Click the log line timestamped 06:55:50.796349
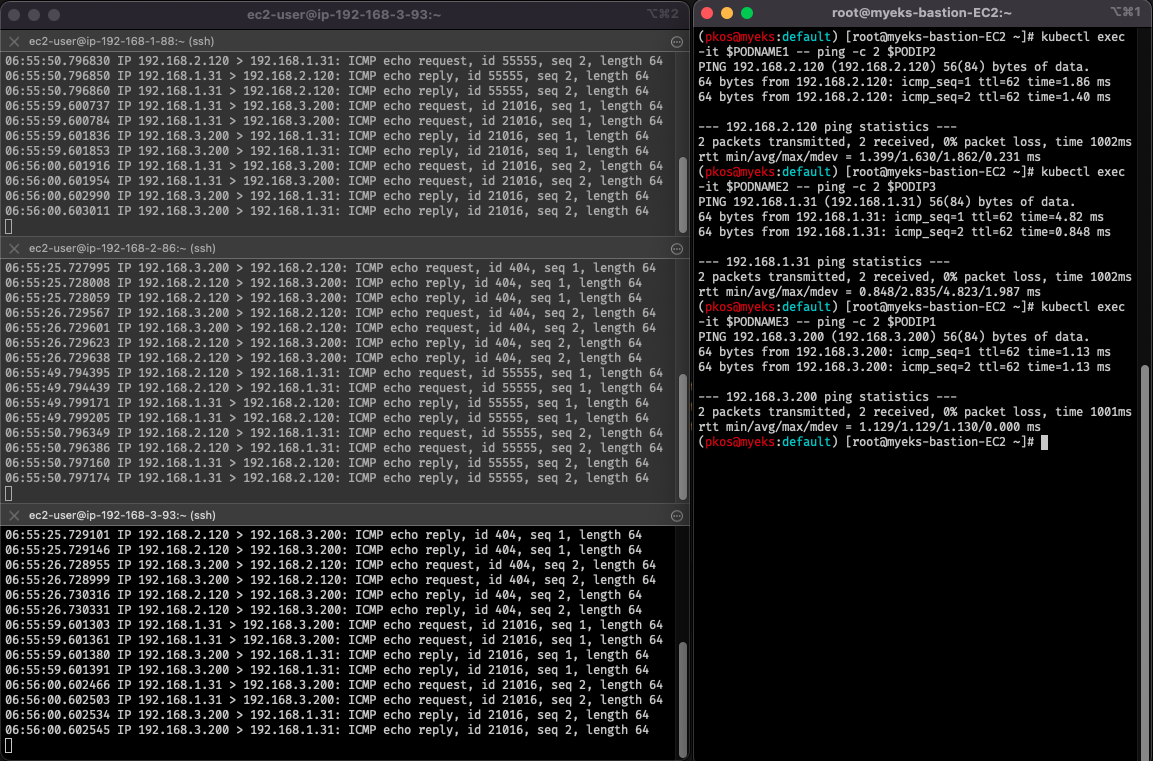This screenshot has width=1153, height=761. tap(334, 433)
